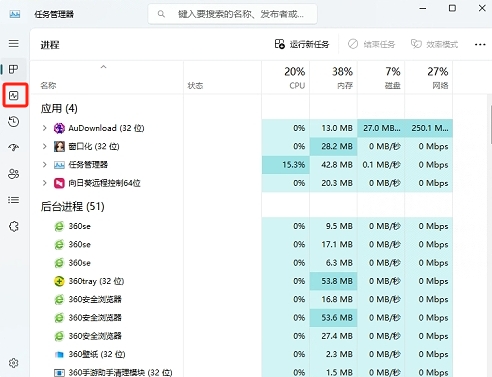Screen dimensions: 492x377
Task: Click the 360壁纸 process icon
Action: 59,354
